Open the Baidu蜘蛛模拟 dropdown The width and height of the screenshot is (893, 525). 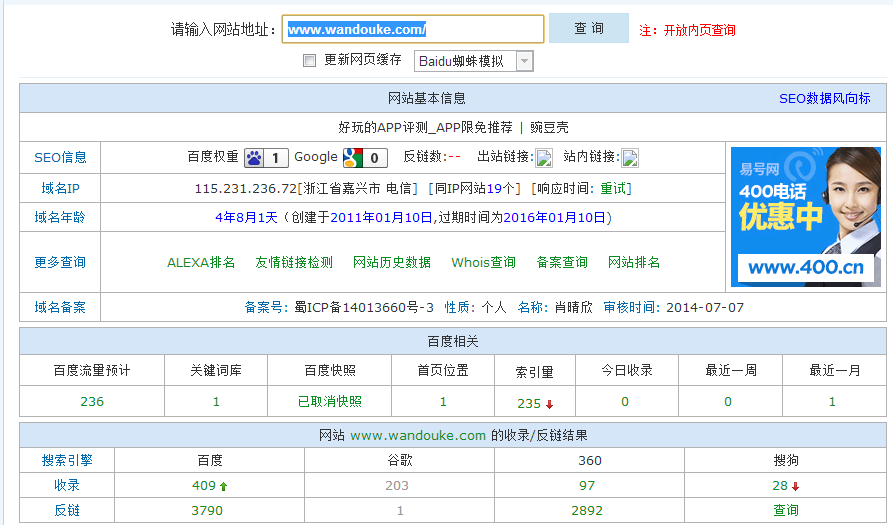click(474, 61)
